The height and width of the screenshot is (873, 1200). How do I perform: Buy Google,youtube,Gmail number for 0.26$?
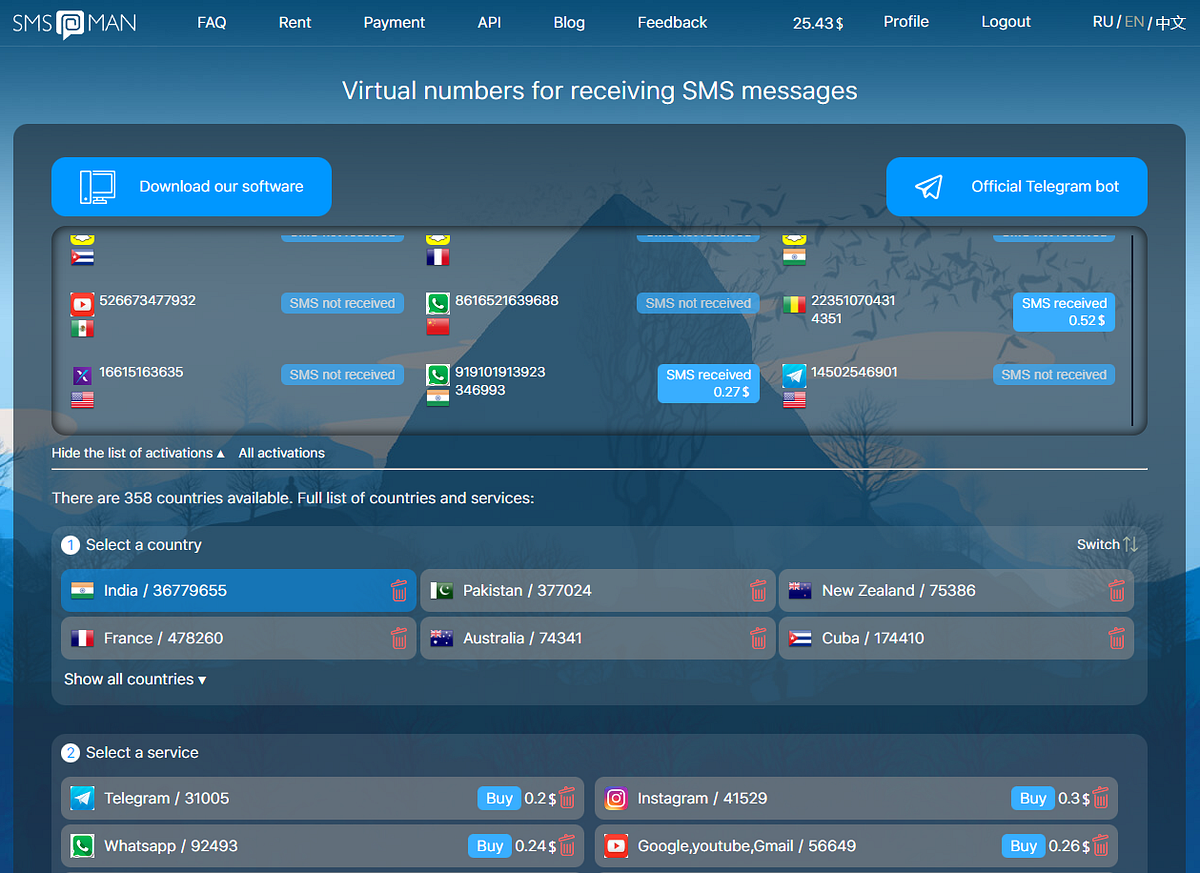coord(1024,846)
